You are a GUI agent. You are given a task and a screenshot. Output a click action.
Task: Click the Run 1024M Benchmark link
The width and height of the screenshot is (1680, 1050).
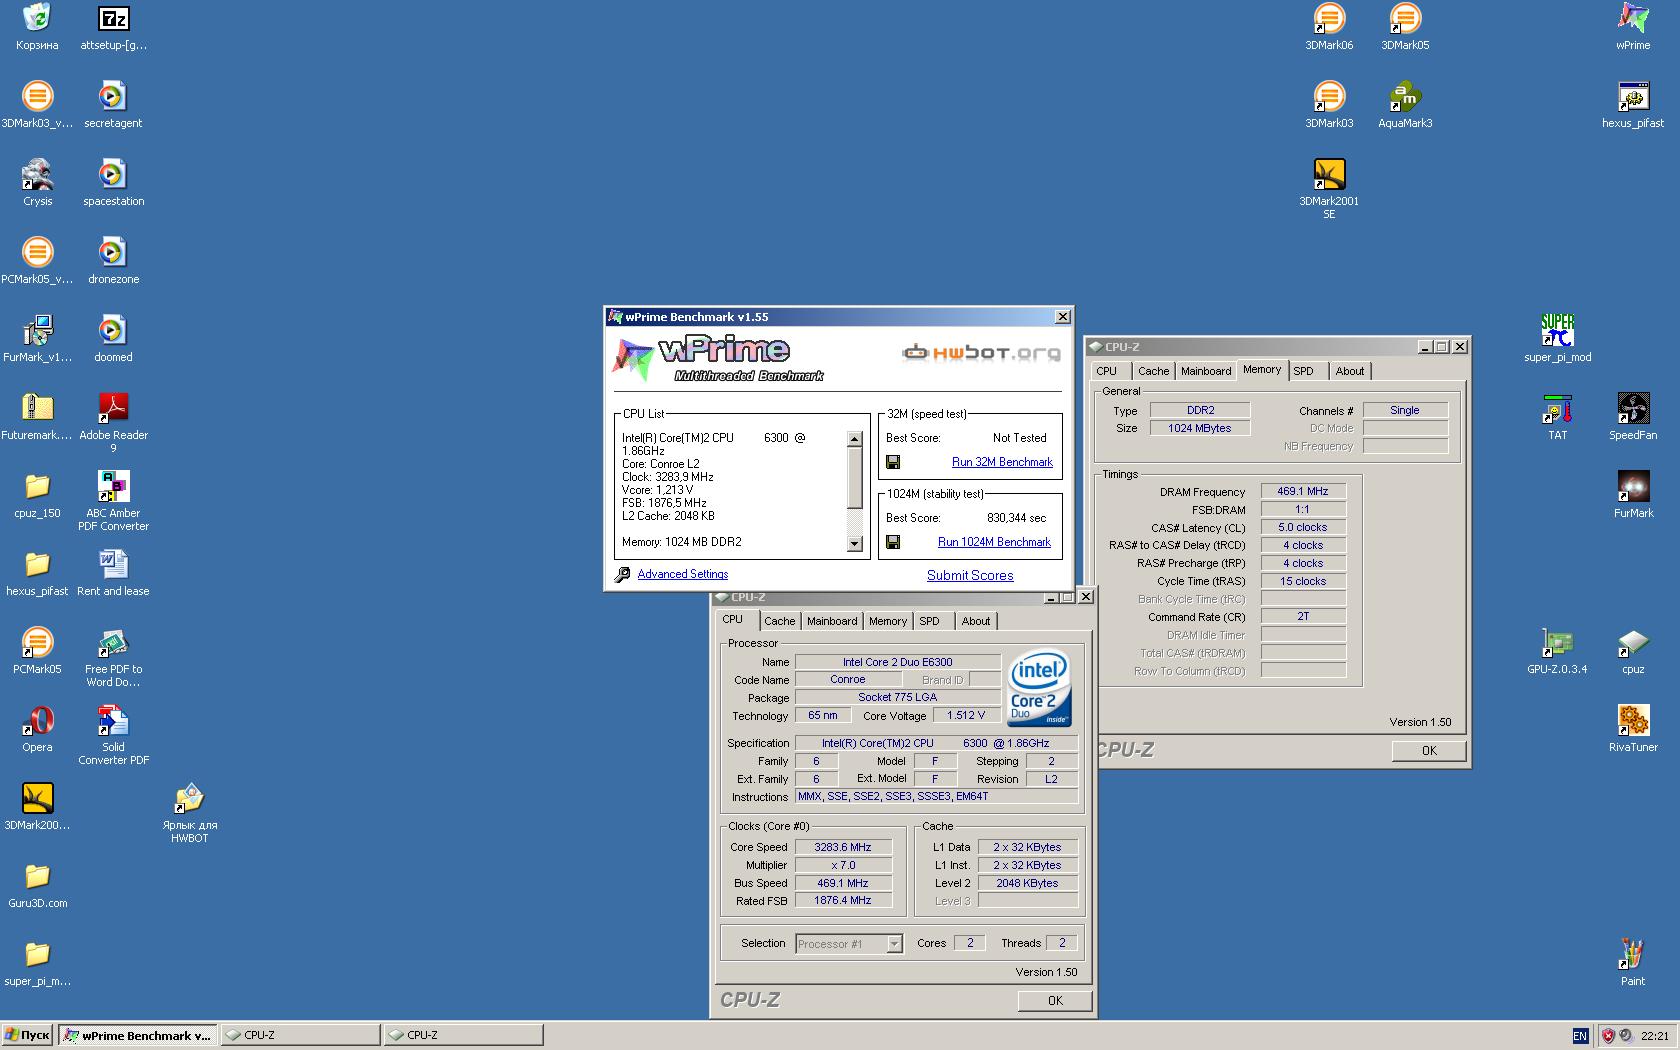tap(994, 542)
